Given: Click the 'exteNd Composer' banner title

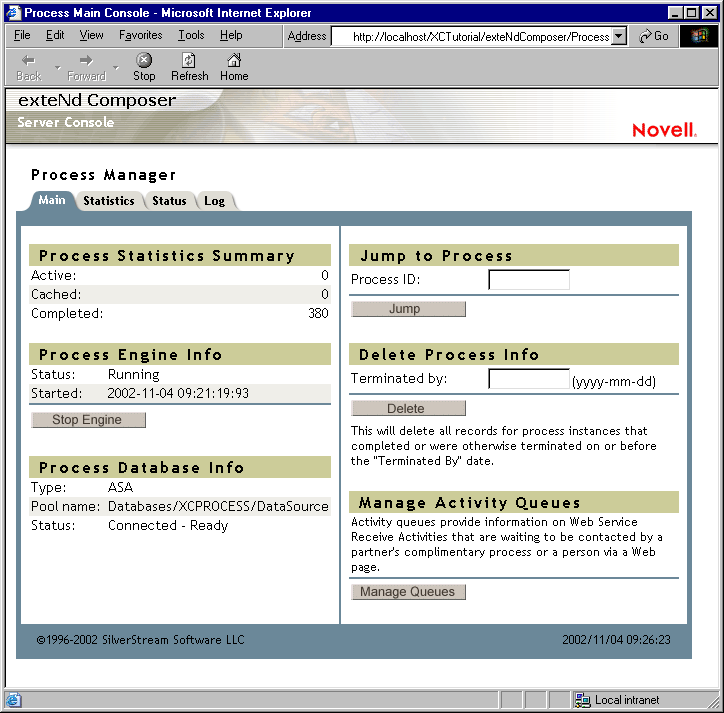Looking at the screenshot, I should [x=97, y=101].
